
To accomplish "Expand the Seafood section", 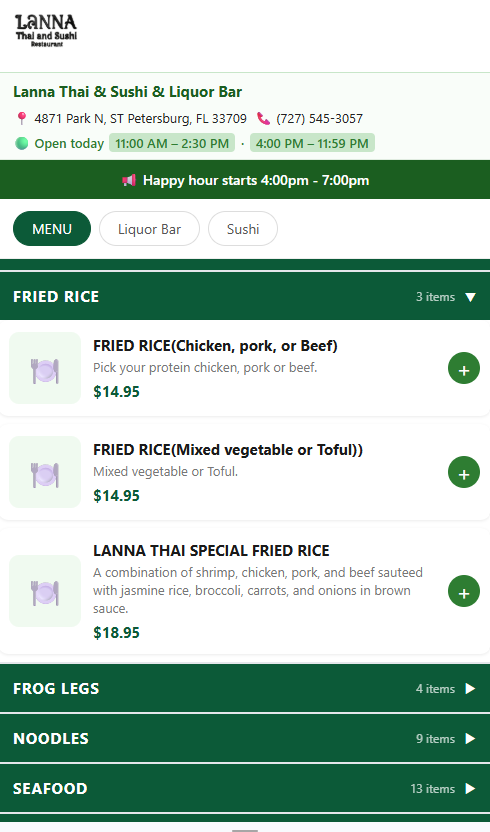I will tap(245, 788).
